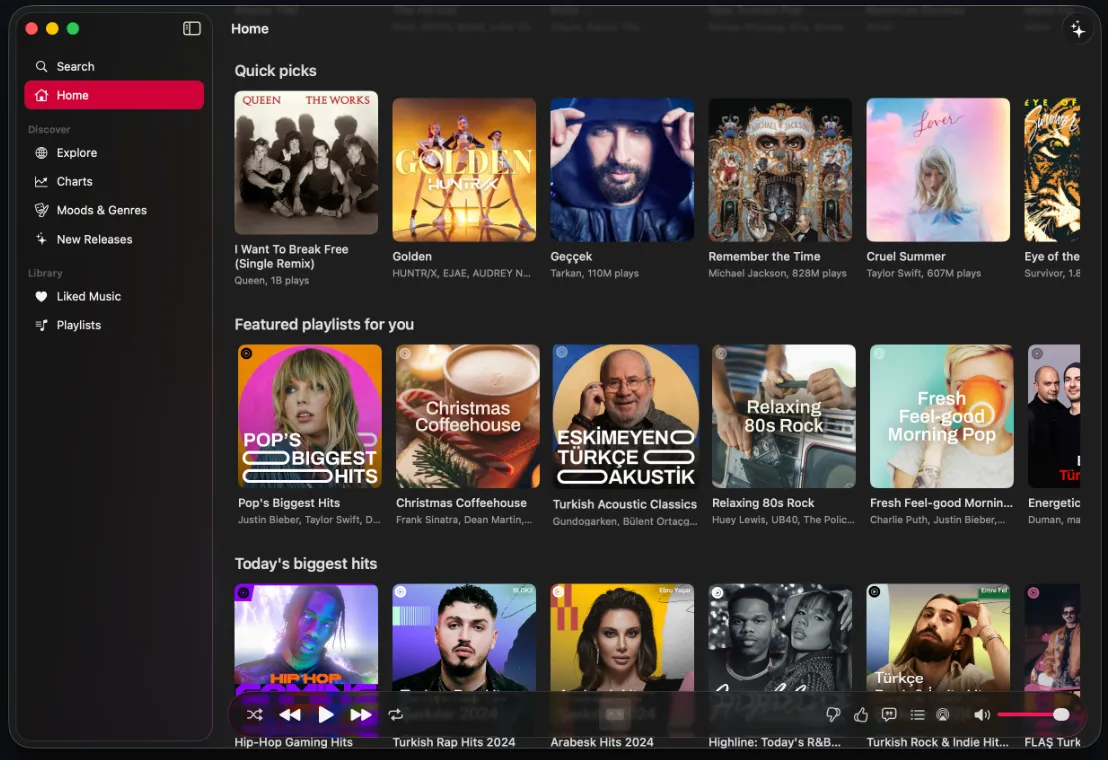Image resolution: width=1108 pixels, height=760 pixels.
Task: Open Christmas Coffeehouse playlist cover
Action: click(x=468, y=416)
